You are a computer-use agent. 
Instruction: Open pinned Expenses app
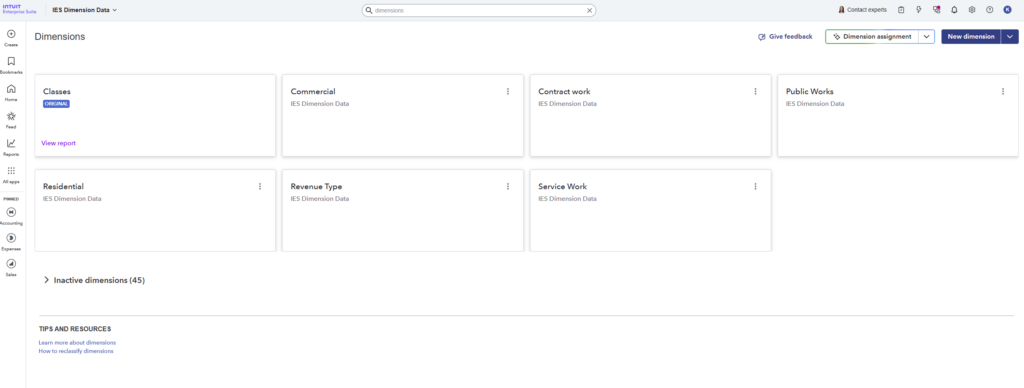(x=11, y=242)
